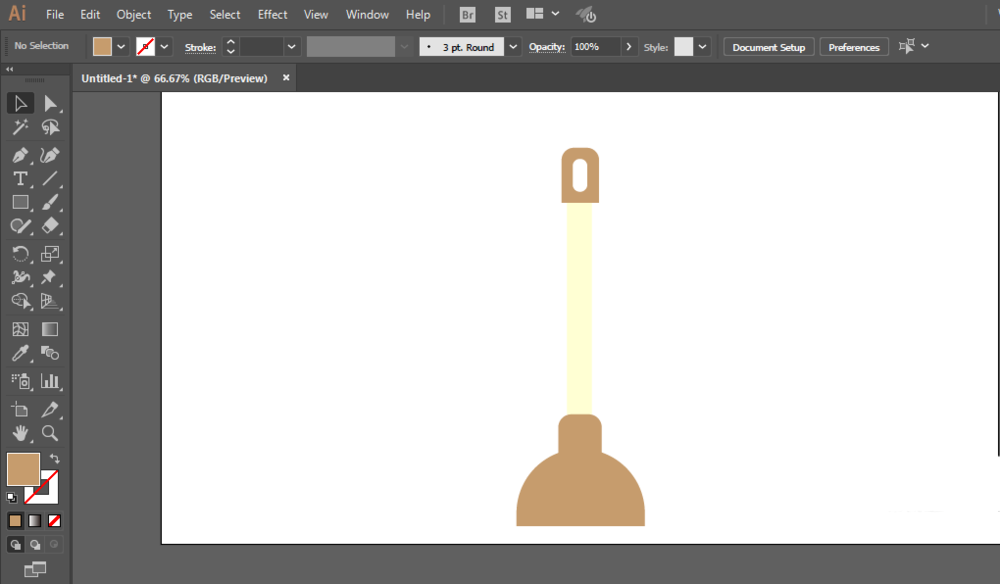This screenshot has width=1000, height=584.
Task: Select the Rotate tool
Action: [x=20, y=254]
